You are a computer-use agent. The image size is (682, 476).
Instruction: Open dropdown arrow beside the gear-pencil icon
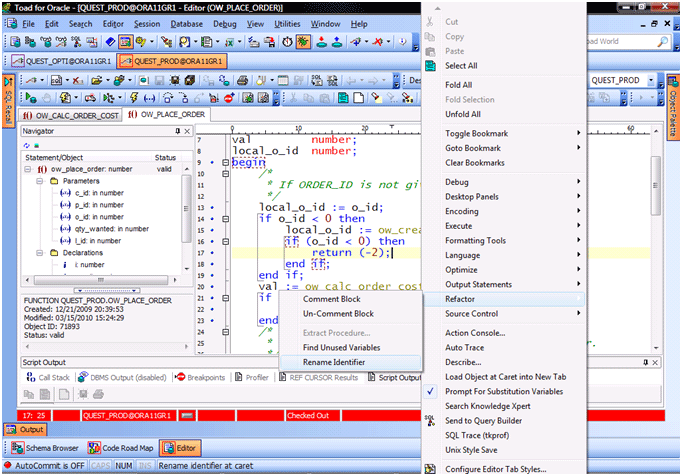pyautogui.click(x=152, y=42)
